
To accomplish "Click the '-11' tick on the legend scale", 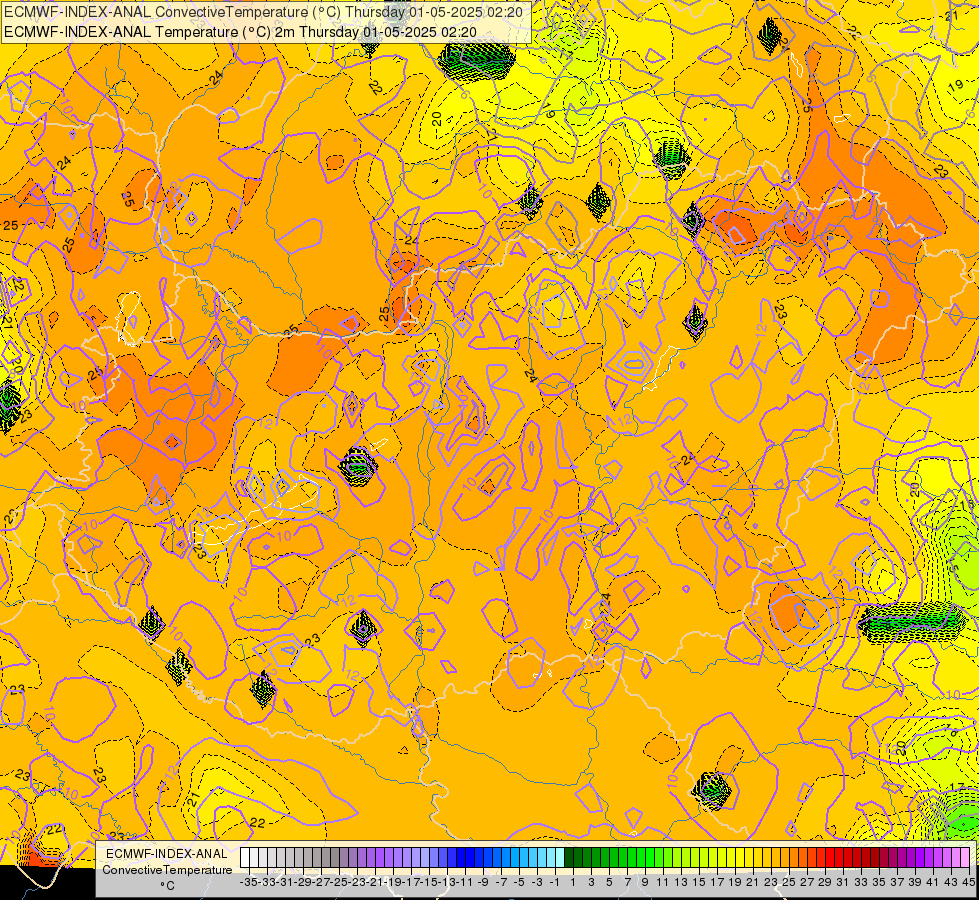I will click(x=465, y=883).
